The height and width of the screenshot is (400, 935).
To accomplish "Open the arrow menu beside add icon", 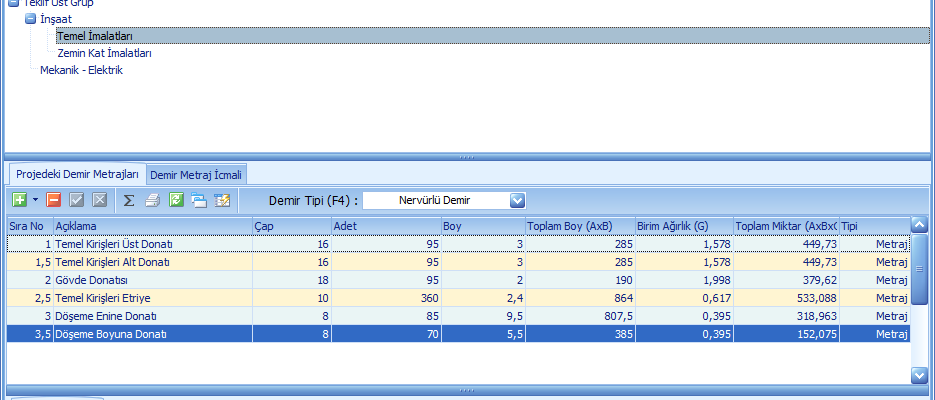I will point(35,200).
